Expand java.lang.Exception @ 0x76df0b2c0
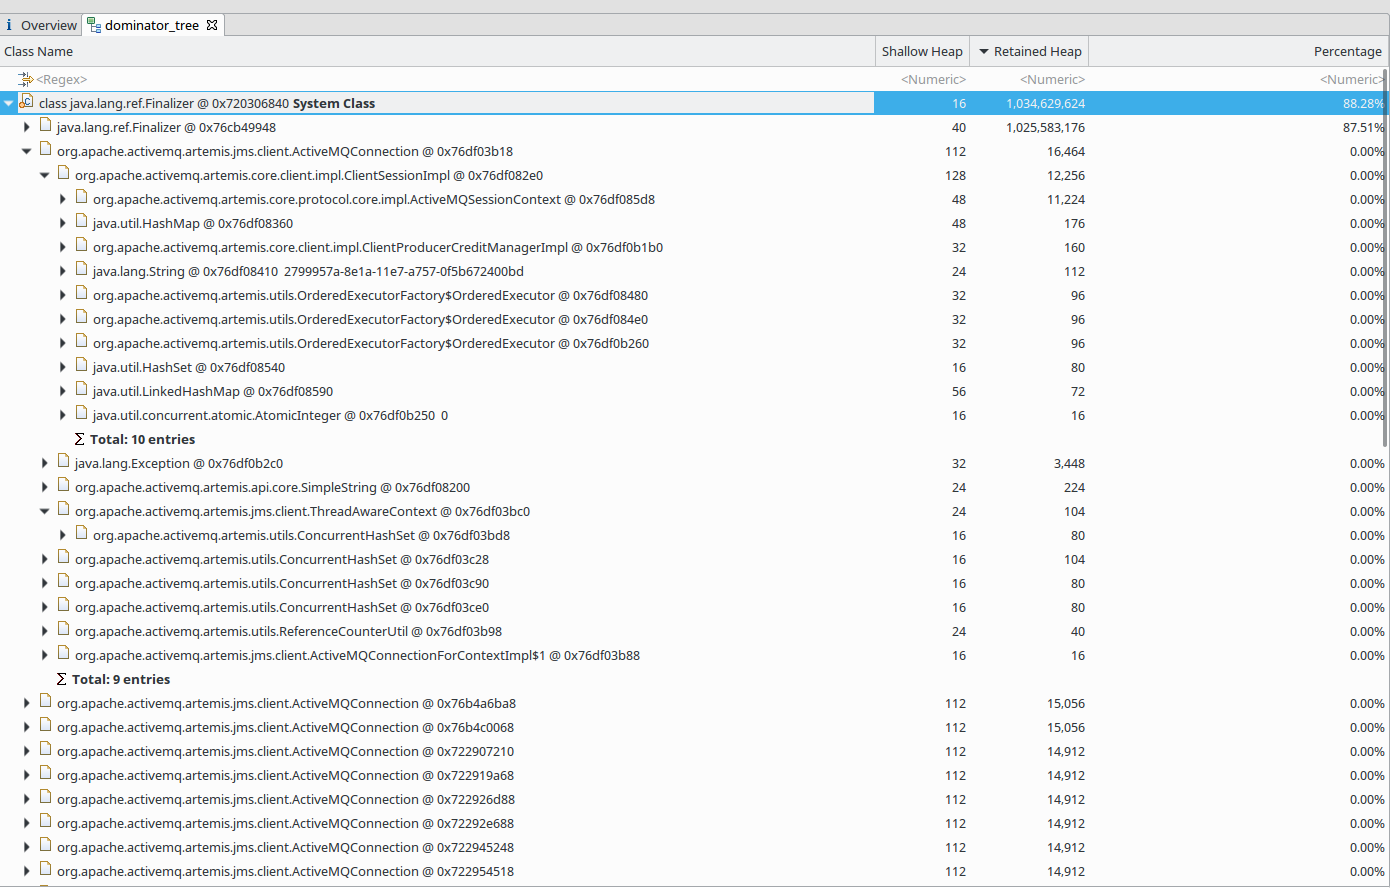The image size is (1390, 888). point(45,463)
